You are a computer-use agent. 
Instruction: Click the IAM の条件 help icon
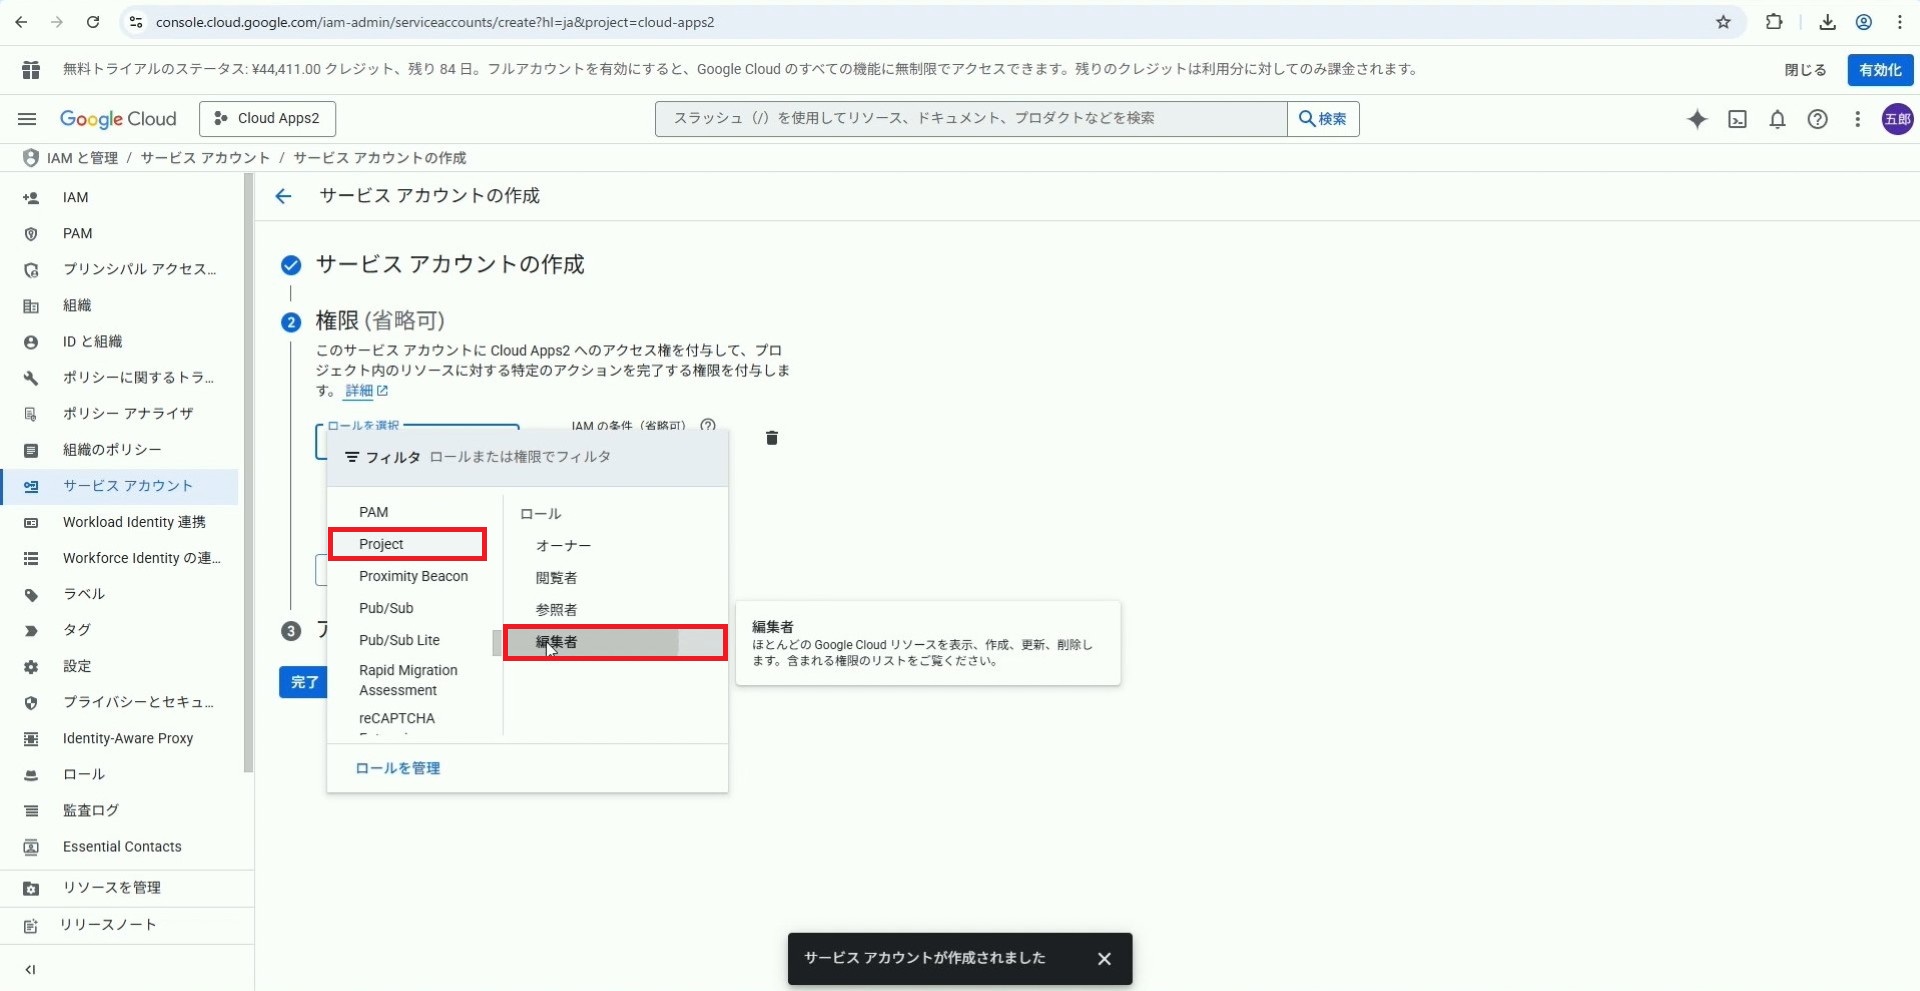(x=708, y=425)
